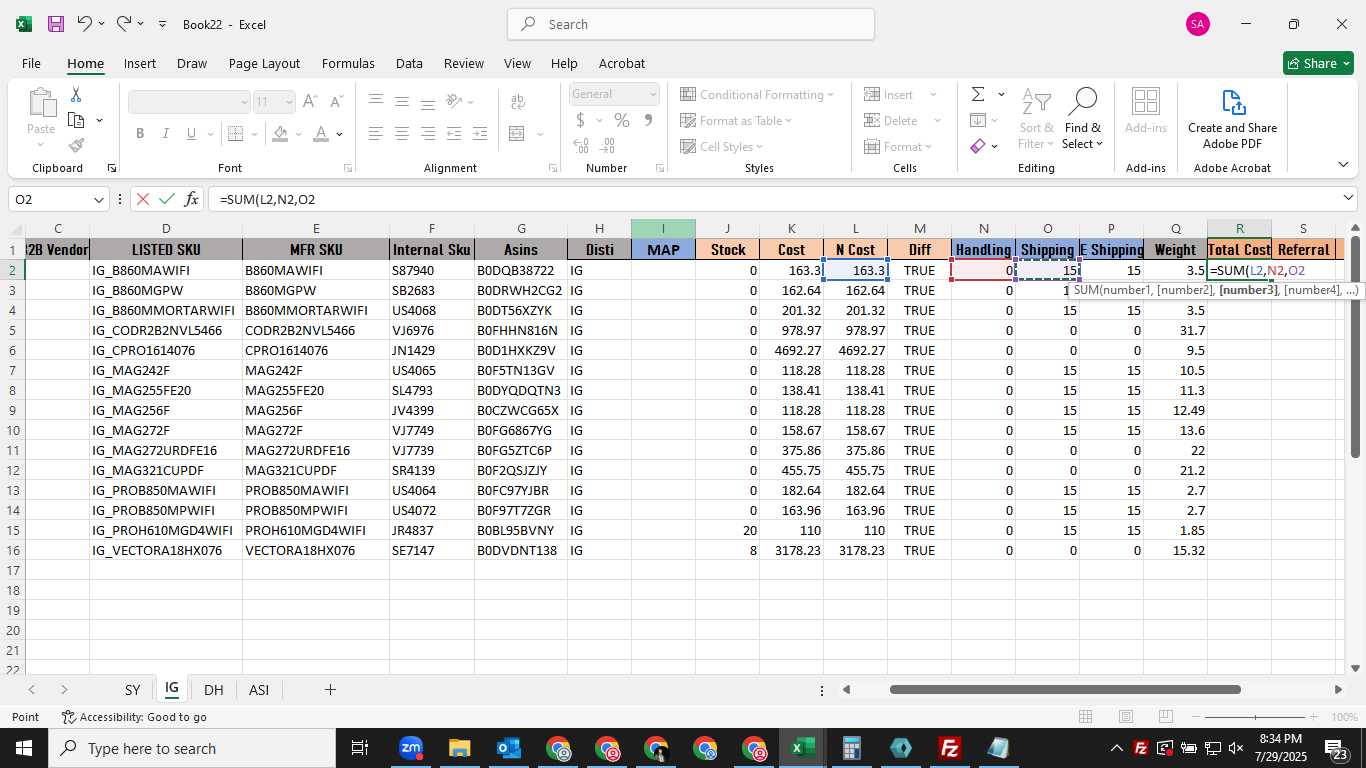Open Insert Function fx icon
1366x768 pixels.
pos(192,199)
